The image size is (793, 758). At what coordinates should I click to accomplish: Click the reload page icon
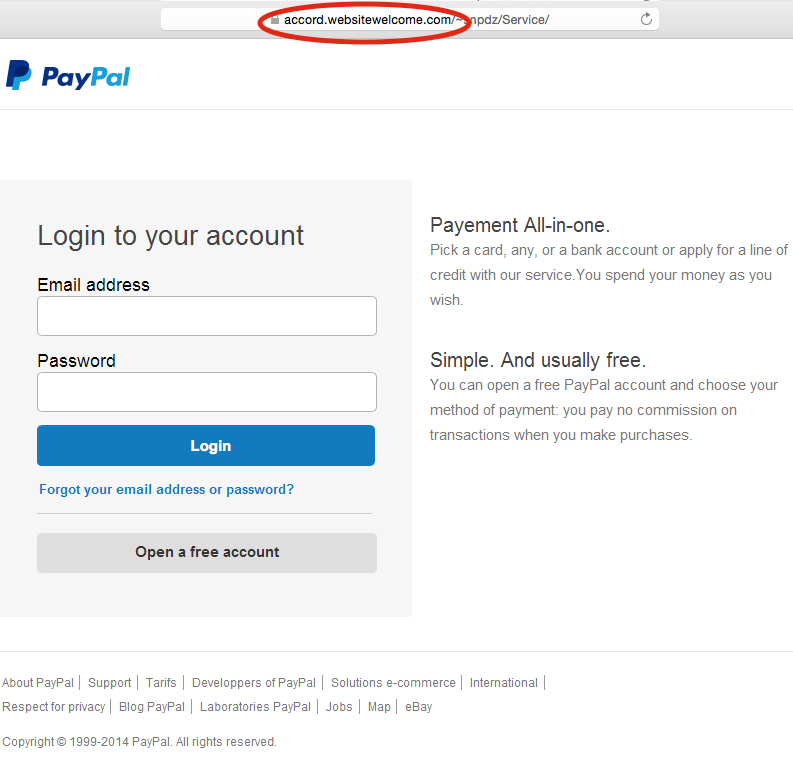(x=646, y=19)
